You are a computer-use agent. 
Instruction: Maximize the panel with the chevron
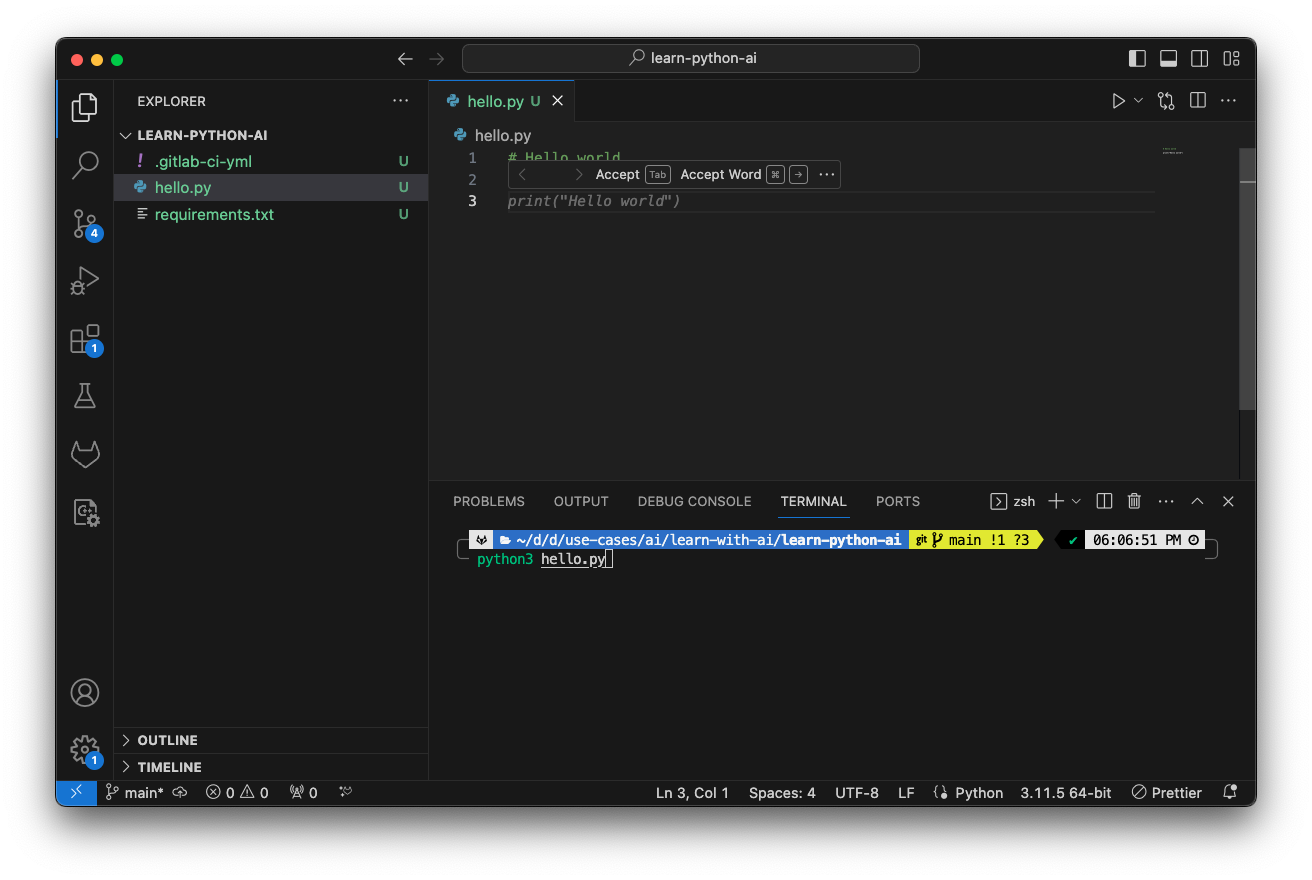pyautogui.click(x=1197, y=500)
